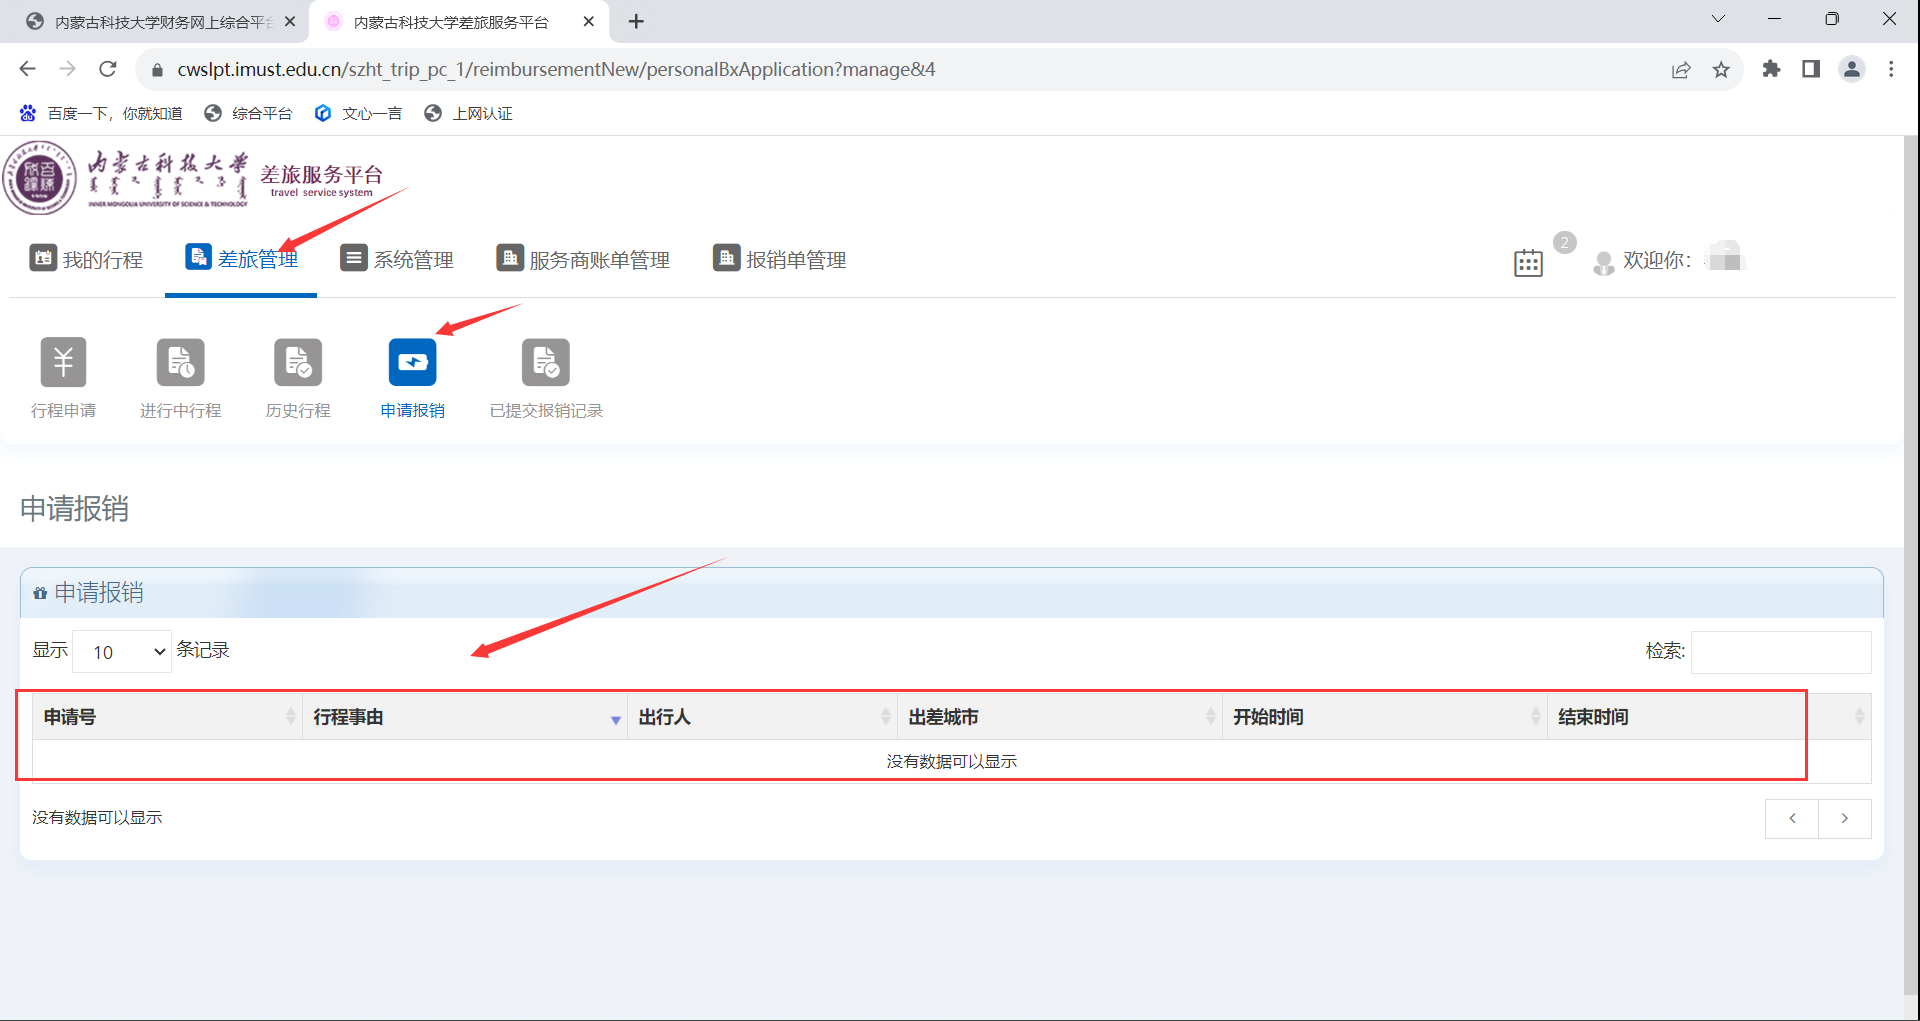The image size is (1920, 1021).
Task: Focus the 检索 search input field
Action: tap(1780, 652)
